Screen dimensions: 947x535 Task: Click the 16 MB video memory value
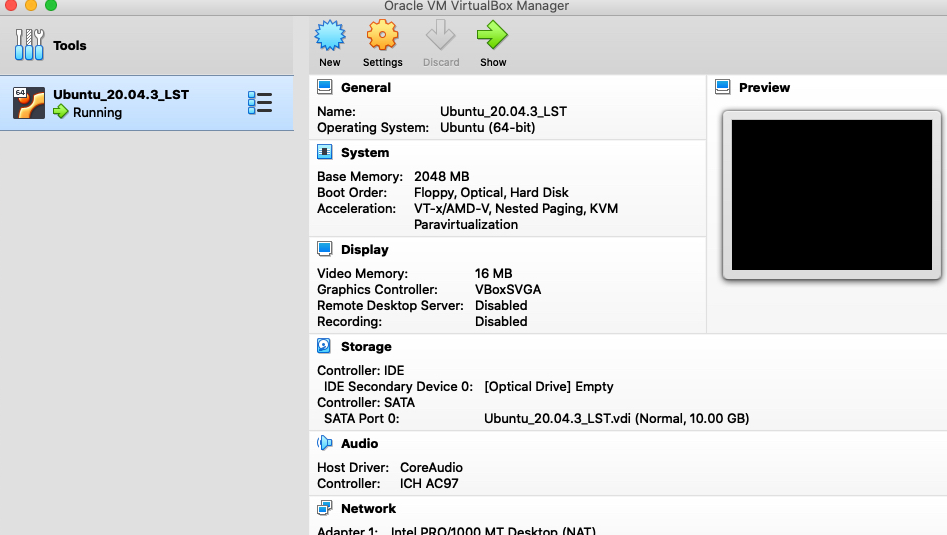(493, 274)
